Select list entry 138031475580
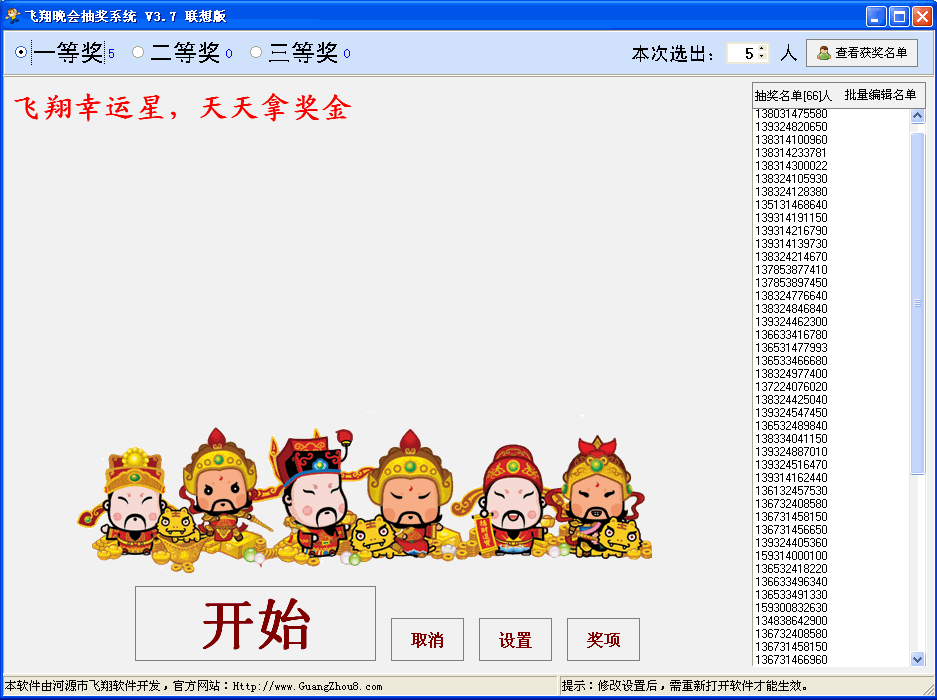 click(x=791, y=114)
